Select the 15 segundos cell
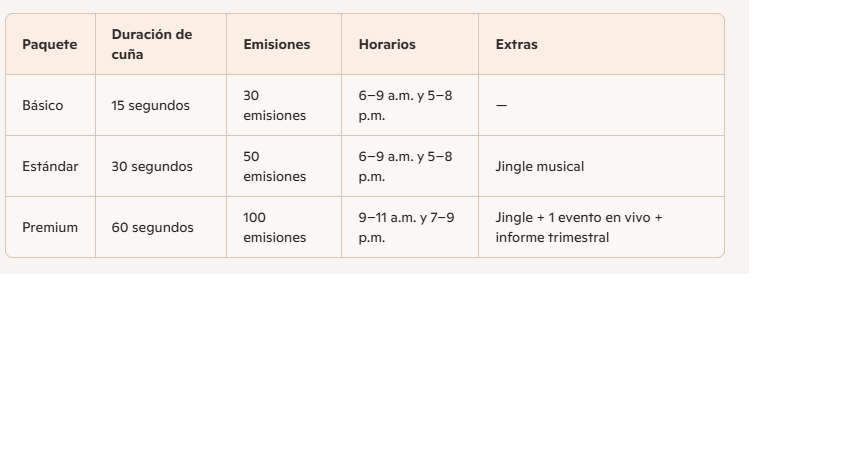This screenshot has height=474, width=856. click(150, 106)
